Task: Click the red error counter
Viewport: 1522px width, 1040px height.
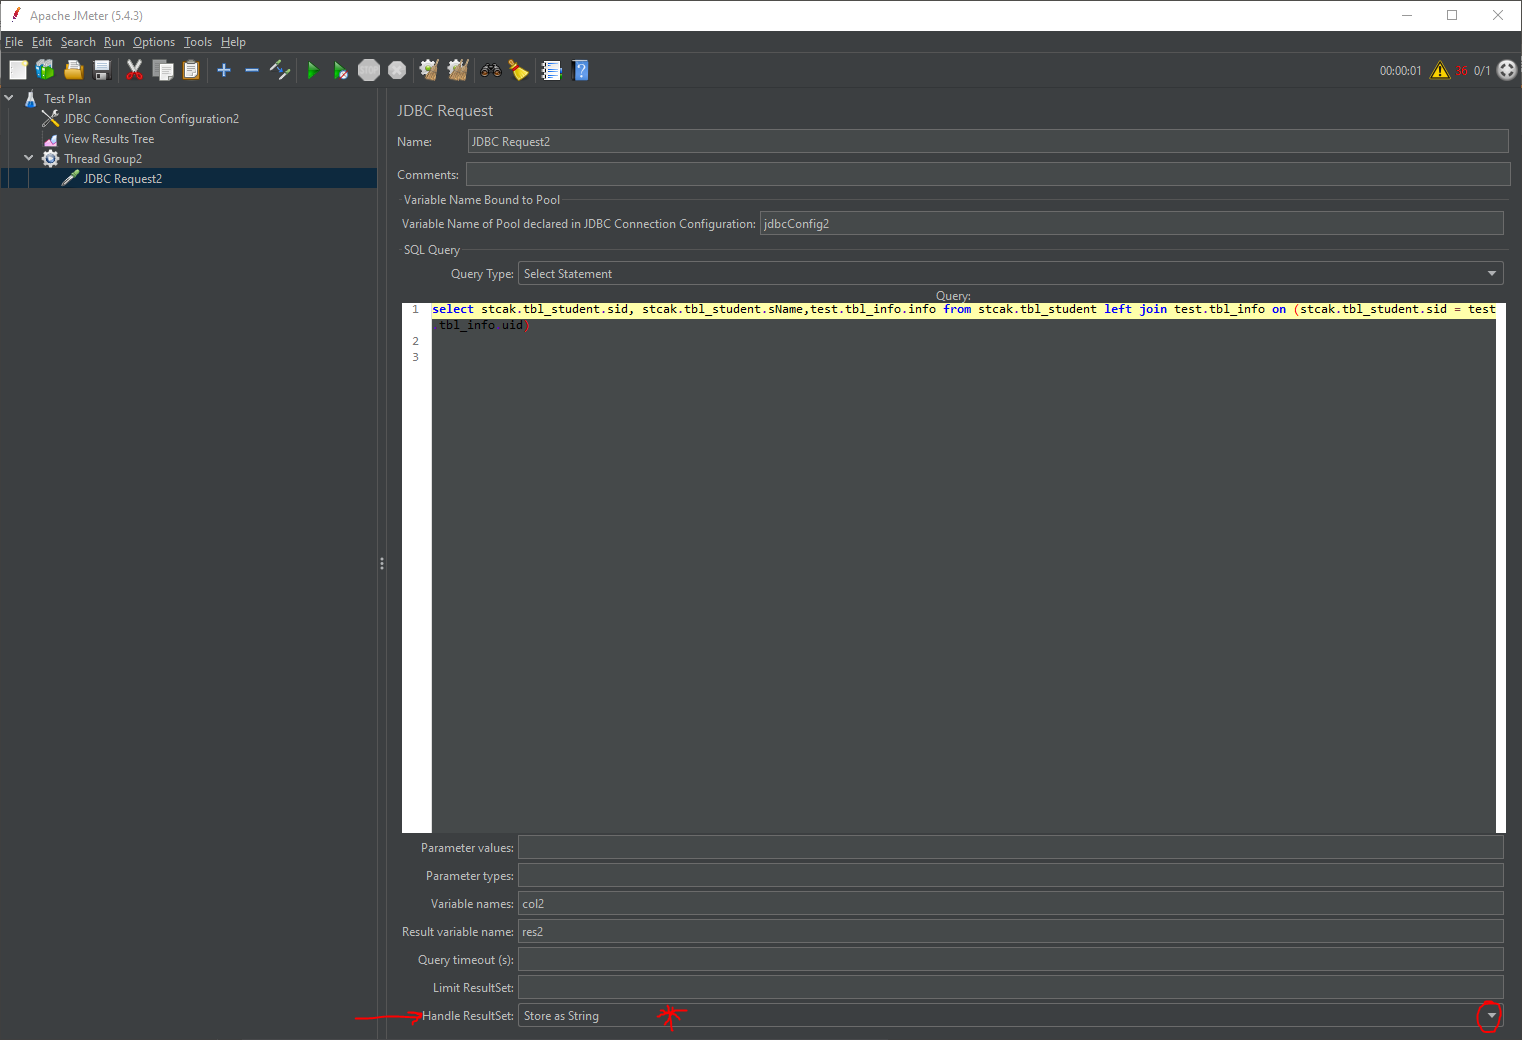Action: 1462,71
